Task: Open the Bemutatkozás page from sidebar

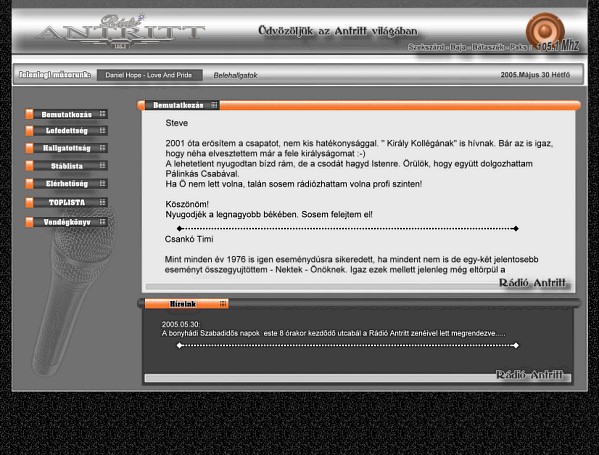Action: pos(66,114)
